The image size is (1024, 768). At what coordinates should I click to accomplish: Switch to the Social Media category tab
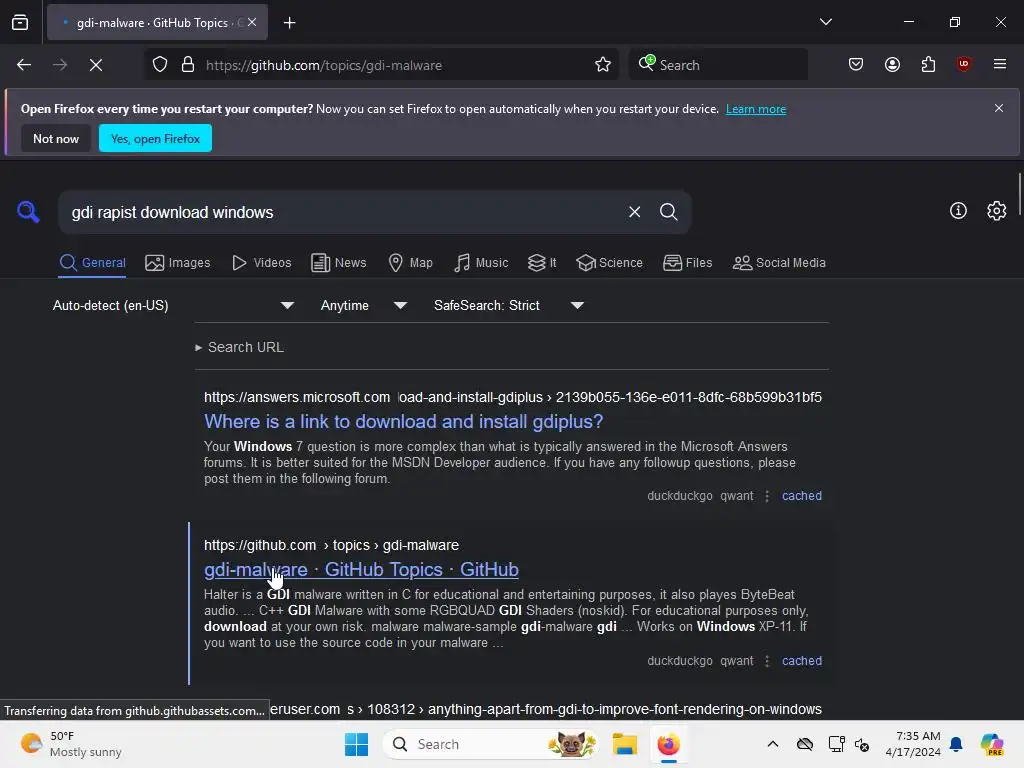[779, 263]
